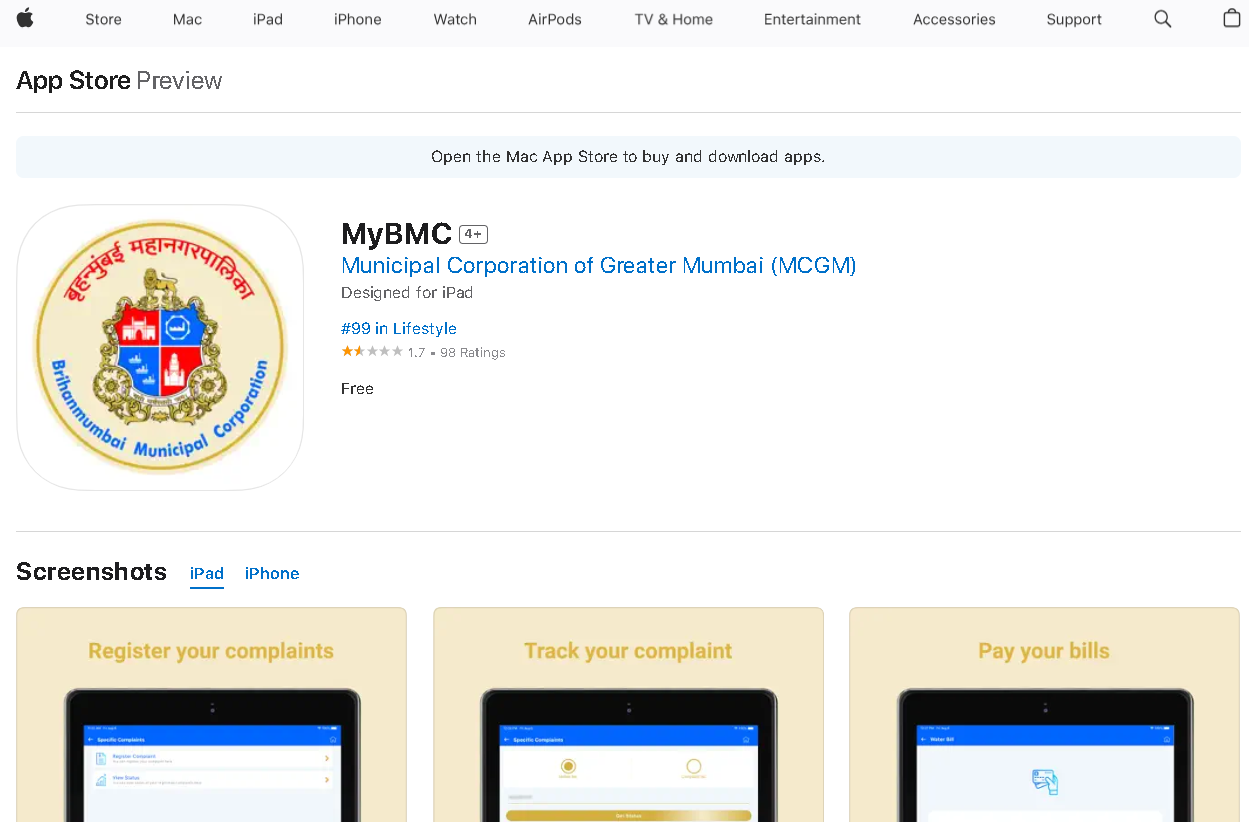Screen dimensions: 1249x822
Task: View the Register your complaints screenshot
Action: point(211,714)
